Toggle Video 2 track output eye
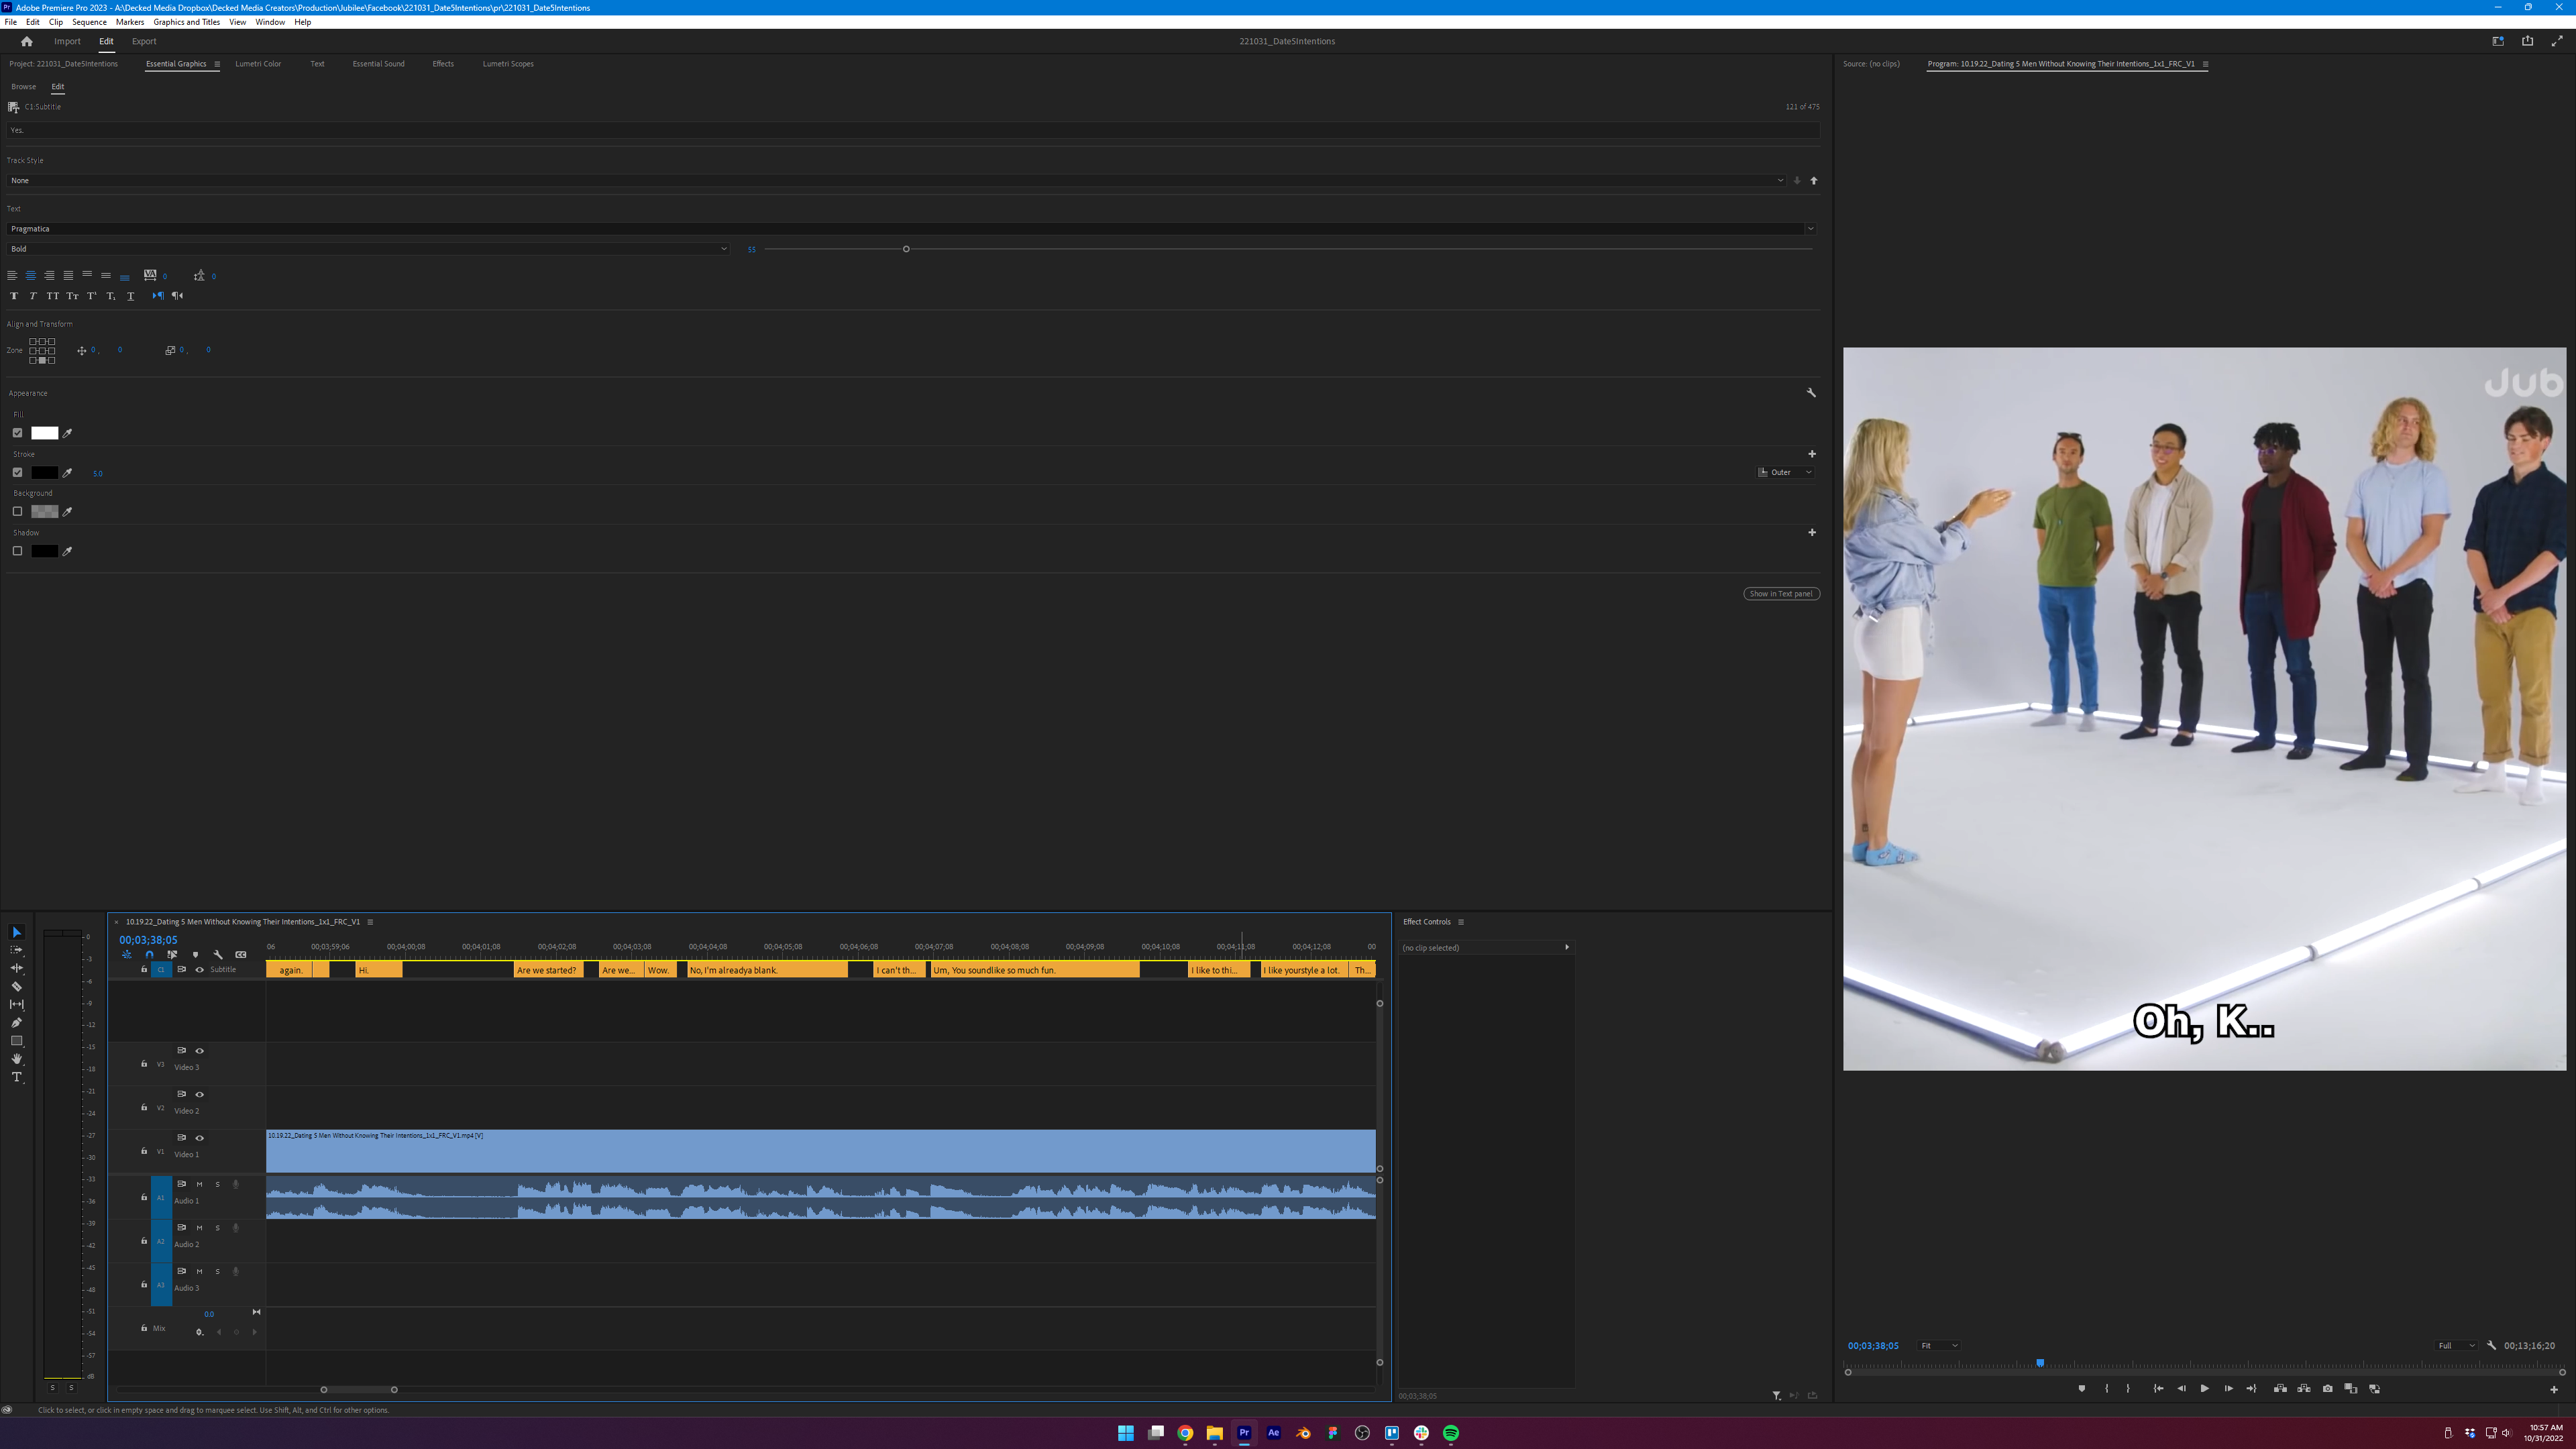Viewport: 2576px width, 1449px height. (x=199, y=1095)
